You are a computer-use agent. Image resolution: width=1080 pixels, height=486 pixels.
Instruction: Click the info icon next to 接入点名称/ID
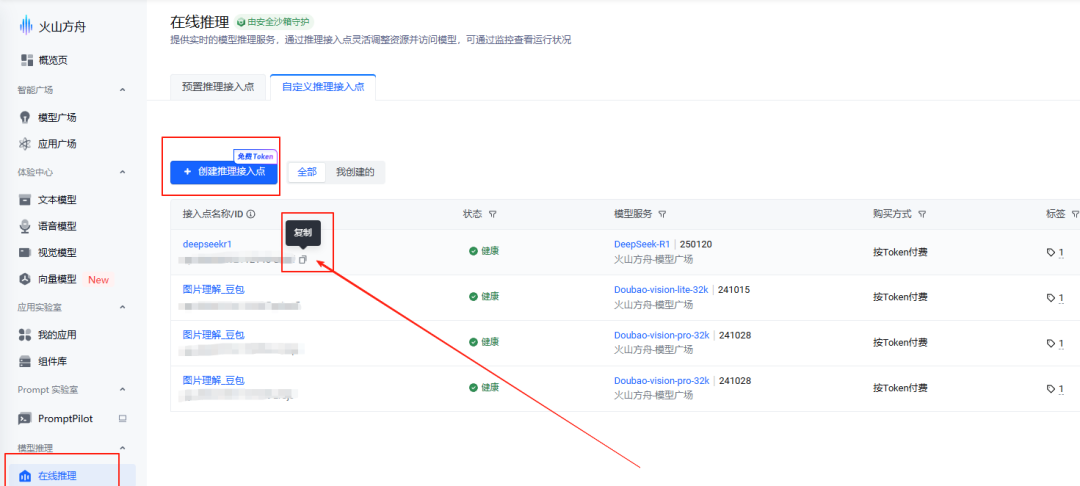coord(251,214)
